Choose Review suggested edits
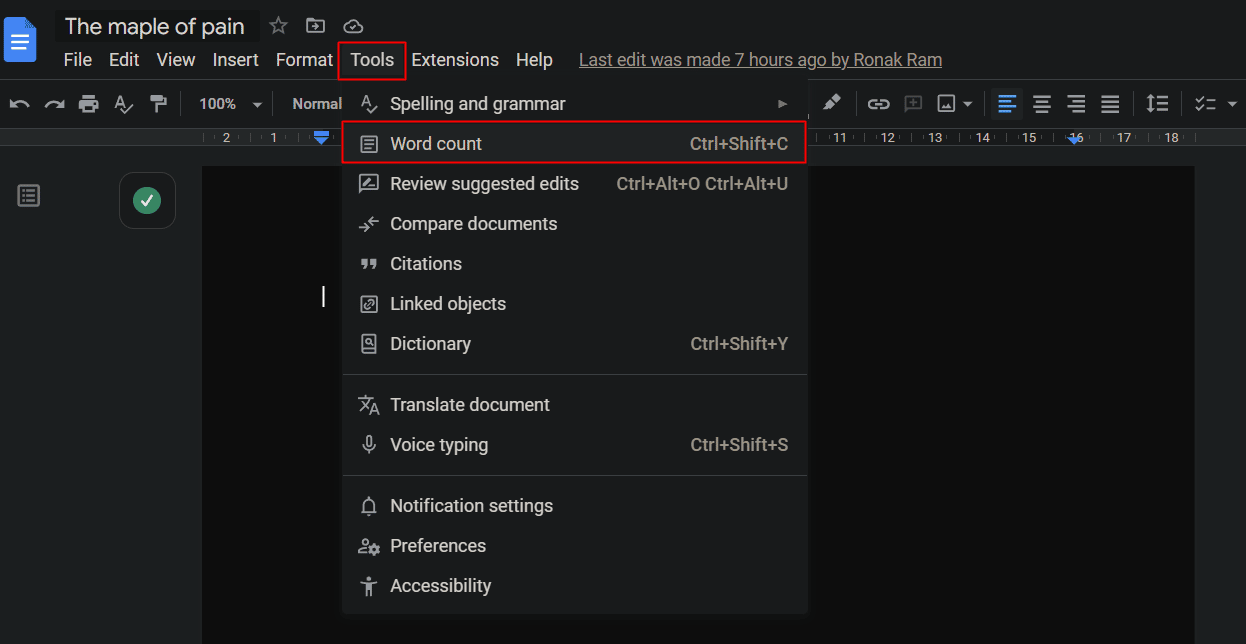The image size is (1246, 644). [x=575, y=184]
